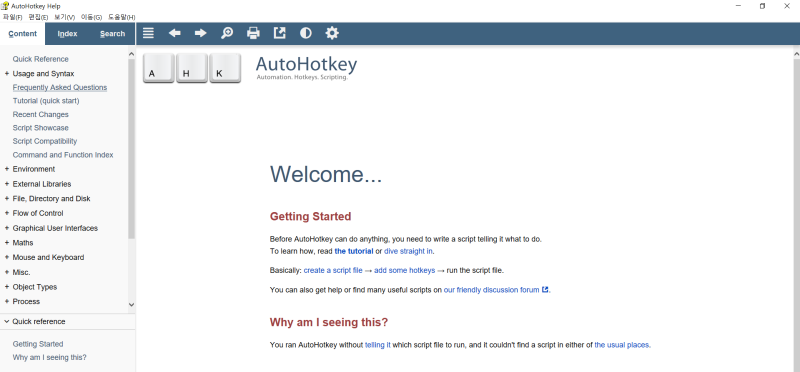800x372 pixels.
Task: Expand the Maths tree node
Action: click(7, 242)
